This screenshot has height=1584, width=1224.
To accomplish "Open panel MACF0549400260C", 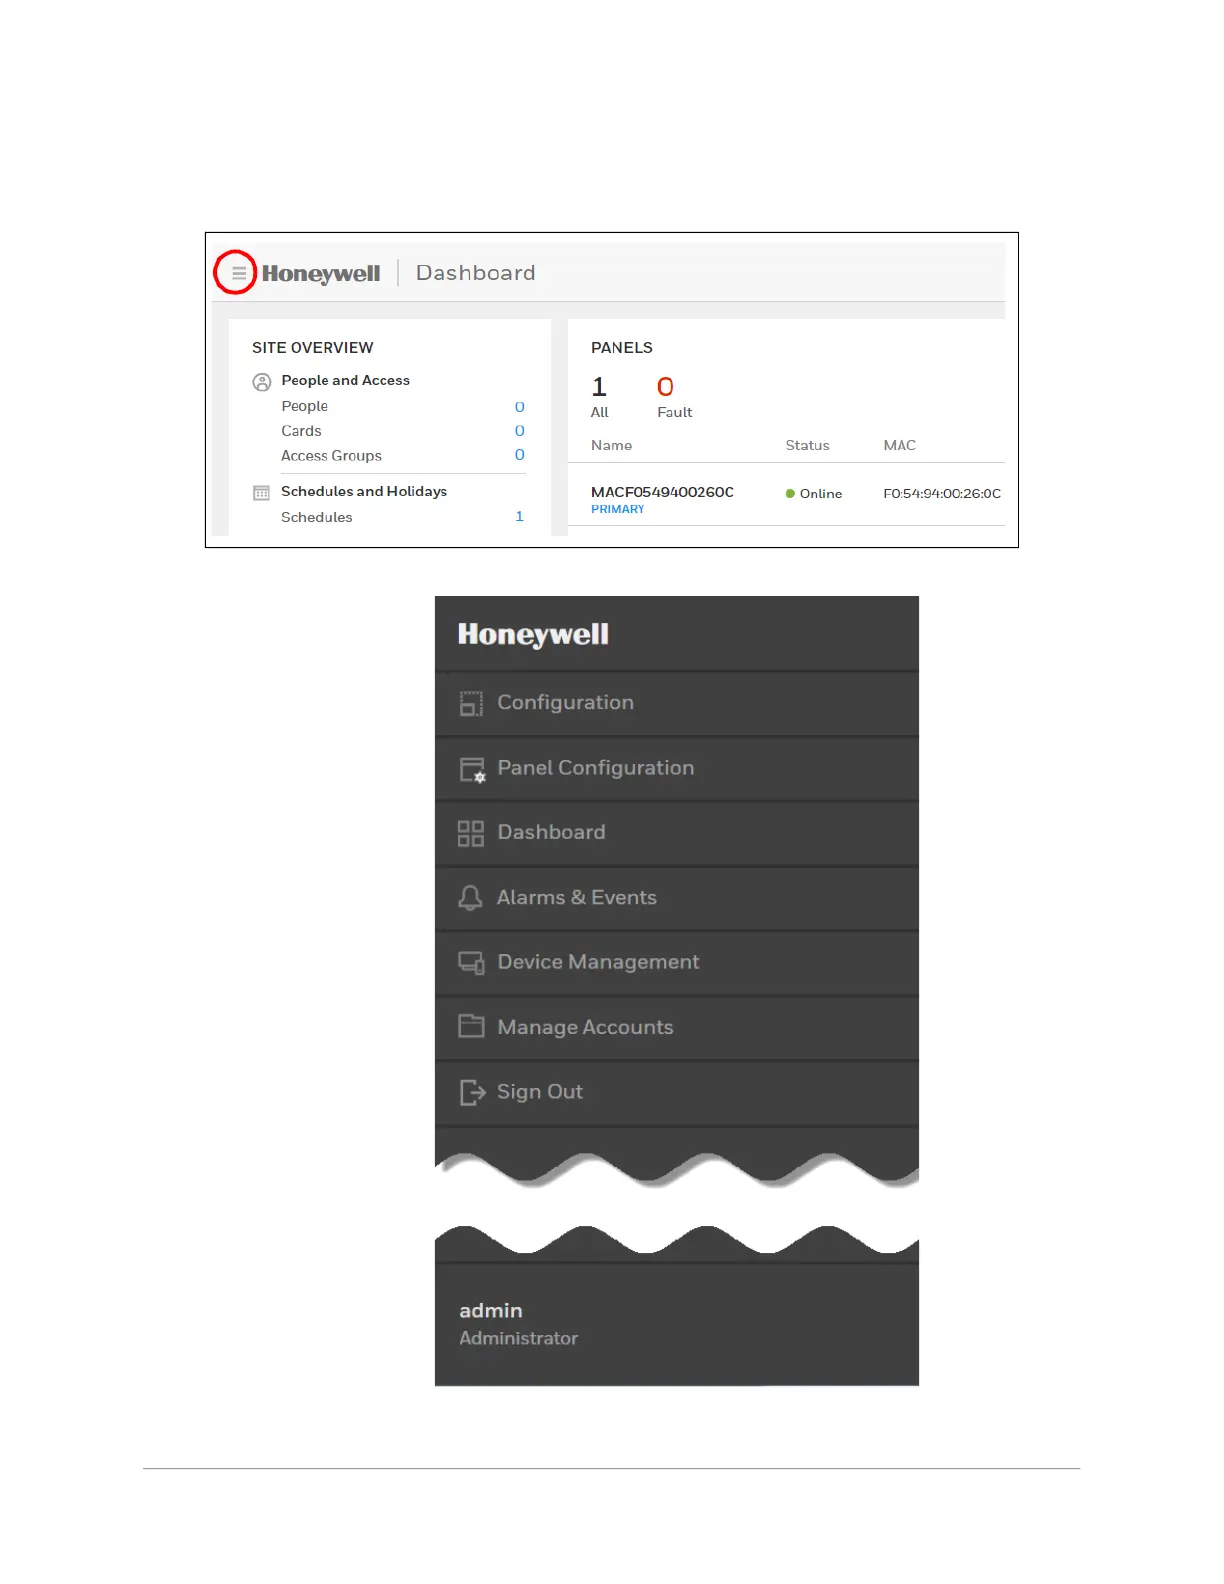I will pos(662,492).
